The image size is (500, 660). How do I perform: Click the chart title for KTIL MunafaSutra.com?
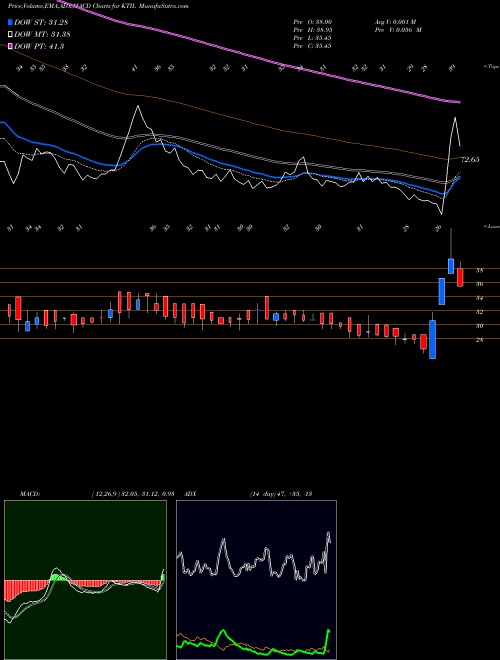(x=98, y=6)
